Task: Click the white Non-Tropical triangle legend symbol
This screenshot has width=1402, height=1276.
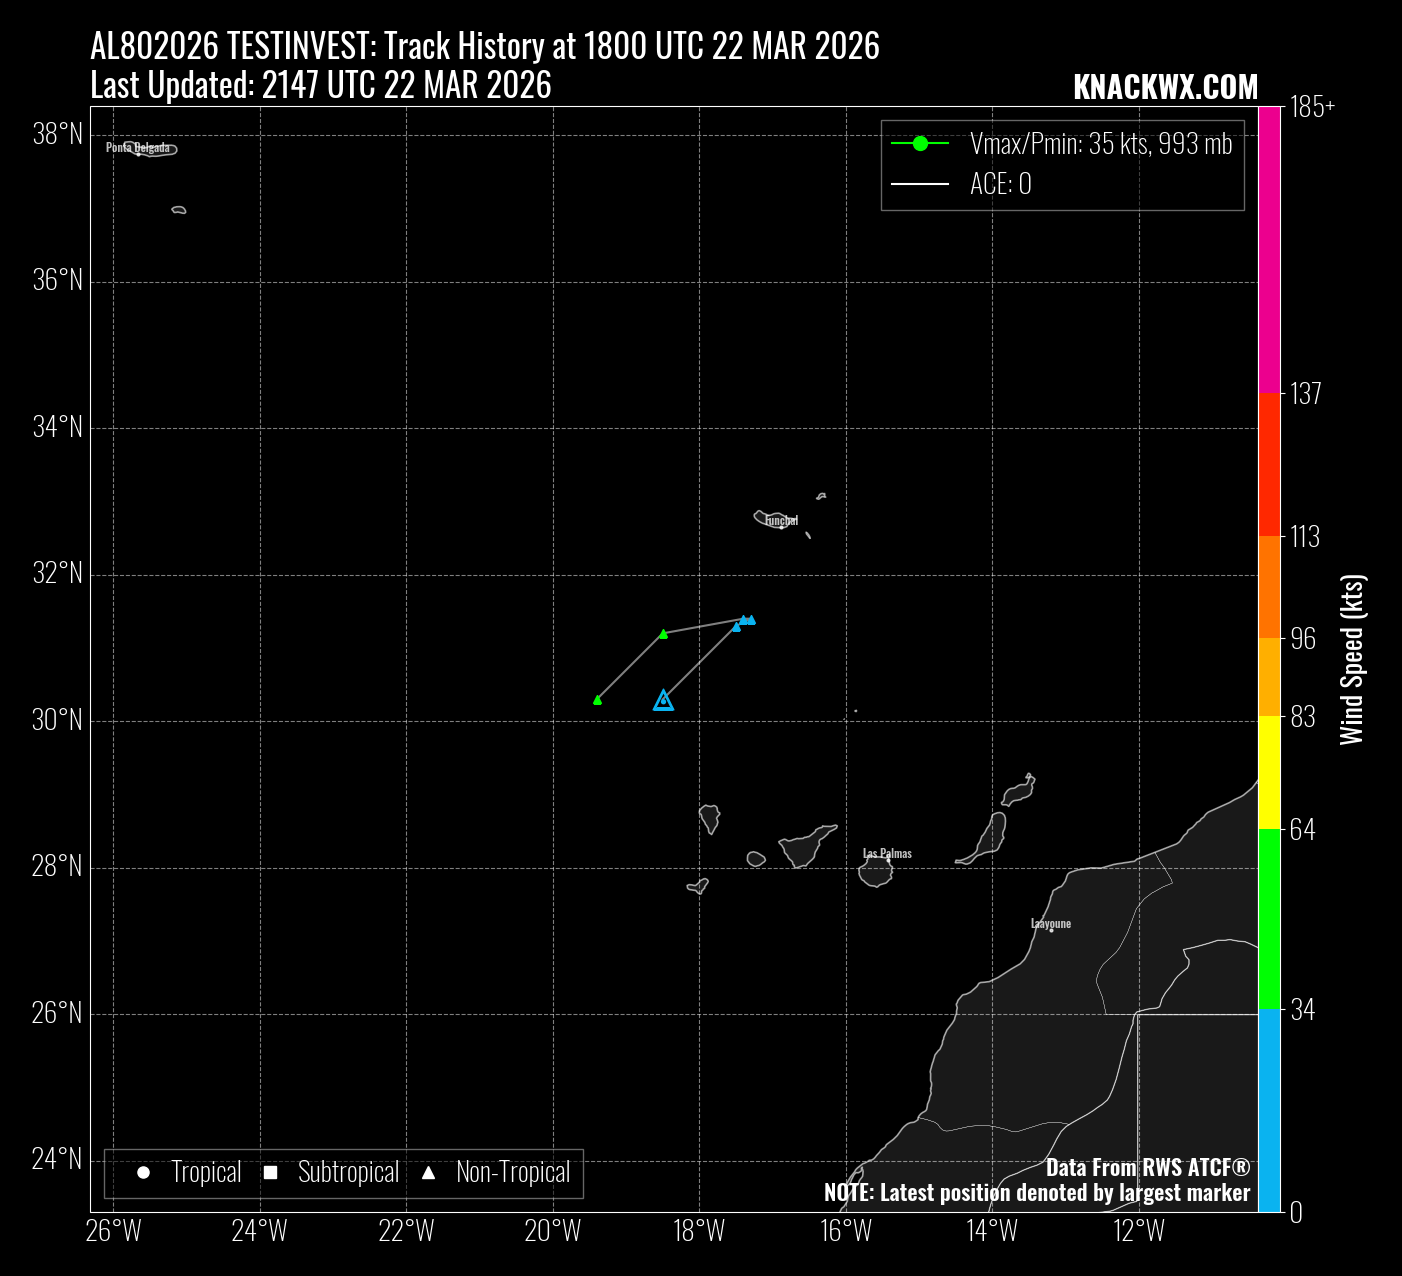Action: tap(428, 1173)
